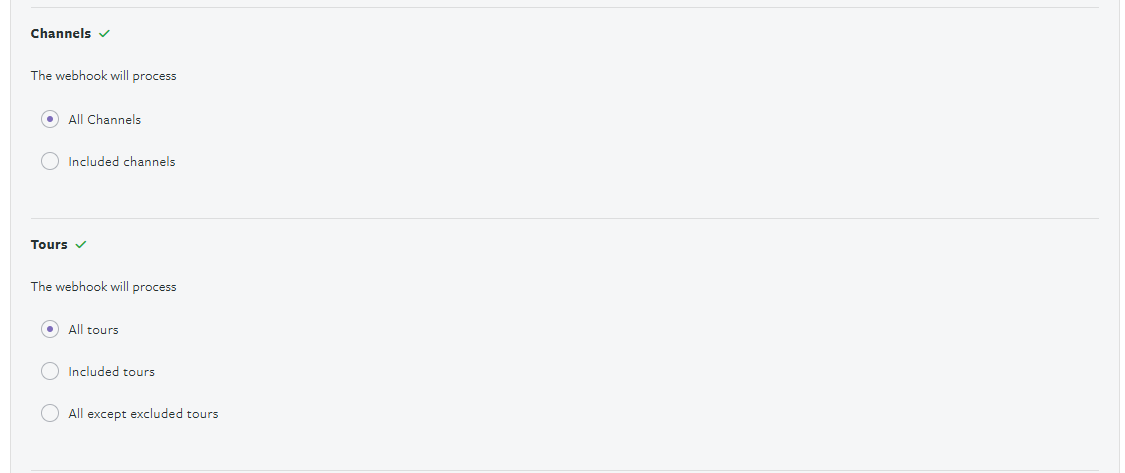Click the green checkmark next to Channels
This screenshot has width=1125, height=473.
[x=105, y=34]
